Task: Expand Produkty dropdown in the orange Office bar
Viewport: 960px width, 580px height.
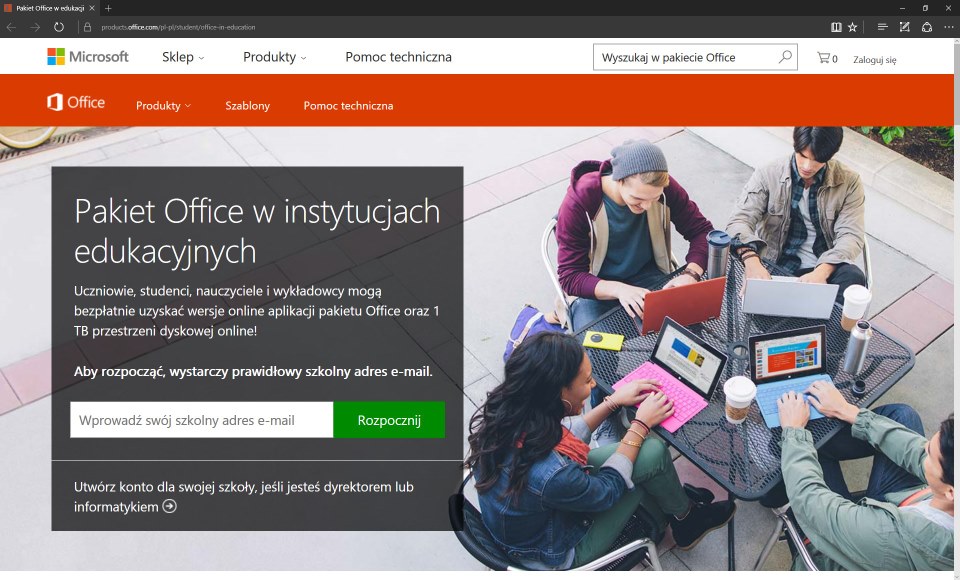Action: [x=163, y=105]
